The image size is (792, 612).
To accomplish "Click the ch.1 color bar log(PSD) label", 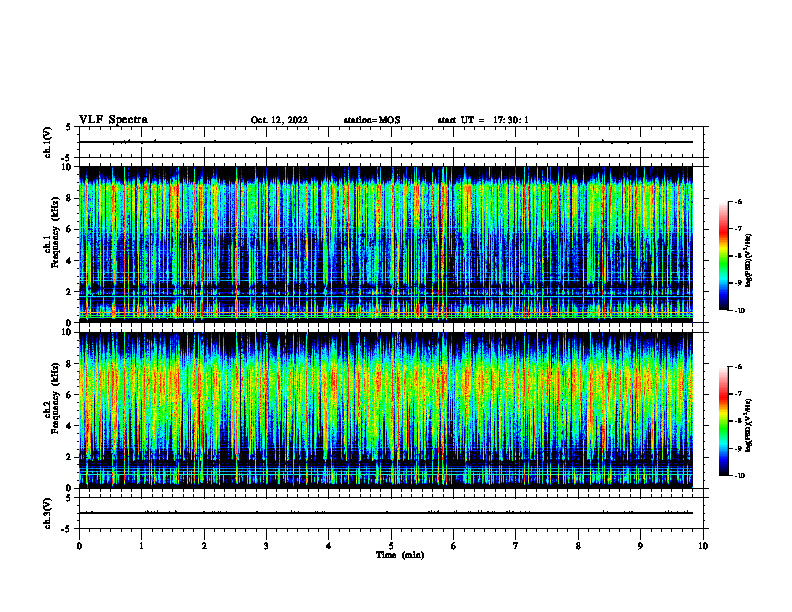I will click(748, 261).
